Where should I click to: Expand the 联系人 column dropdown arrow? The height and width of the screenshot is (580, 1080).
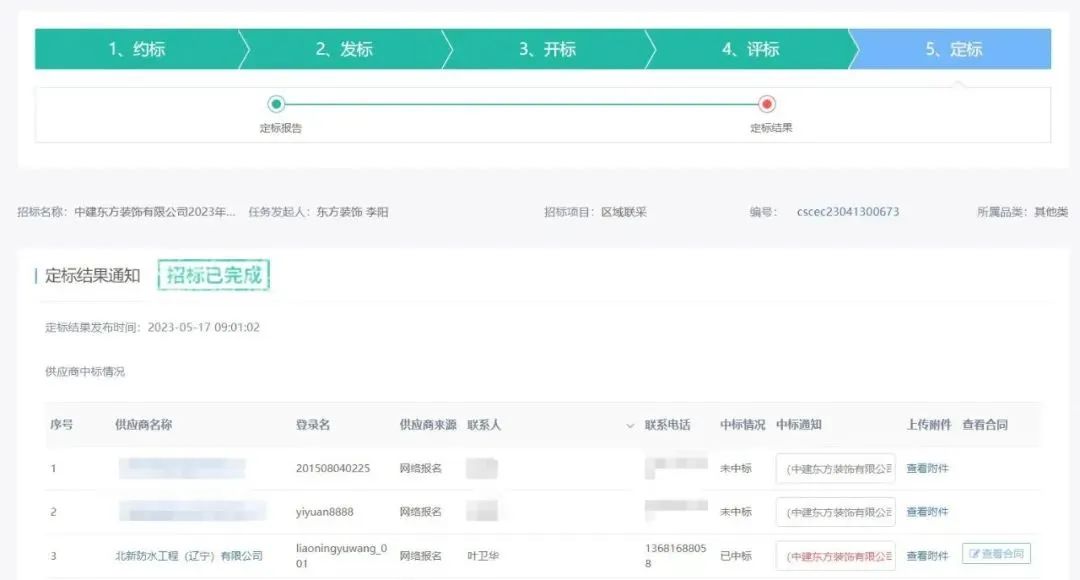(x=630, y=426)
